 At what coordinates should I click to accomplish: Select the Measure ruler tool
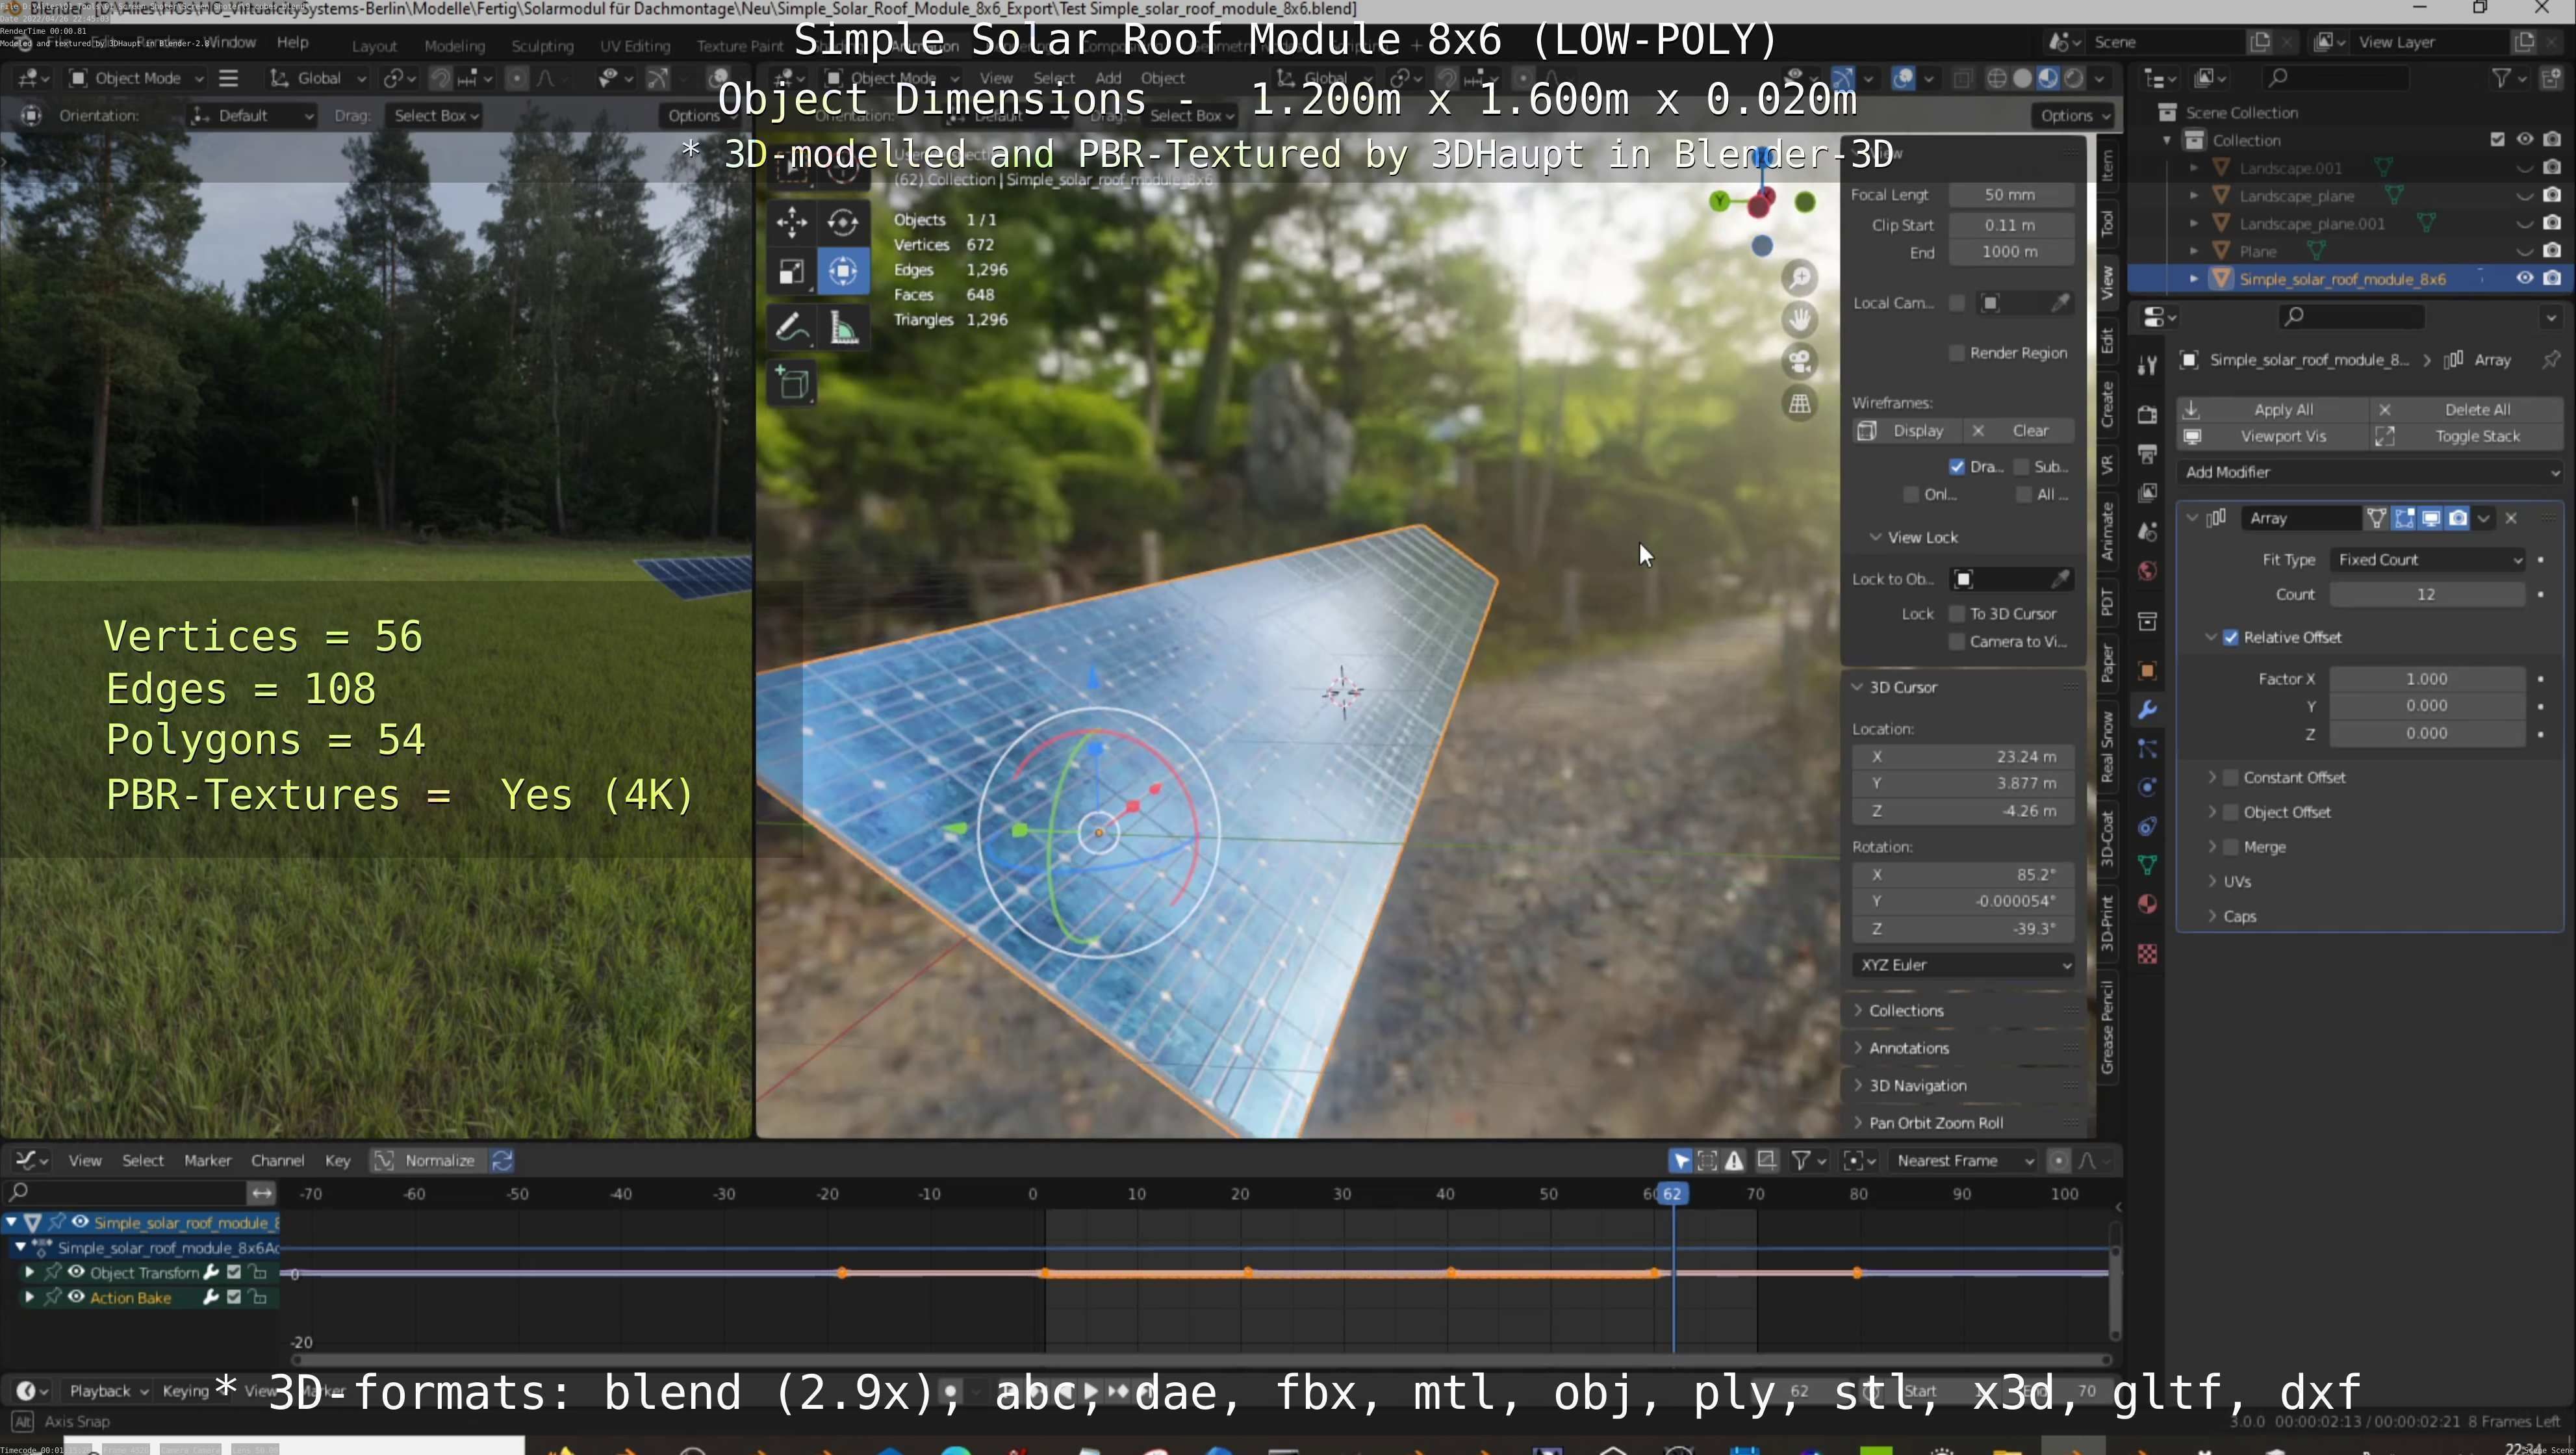tap(843, 328)
